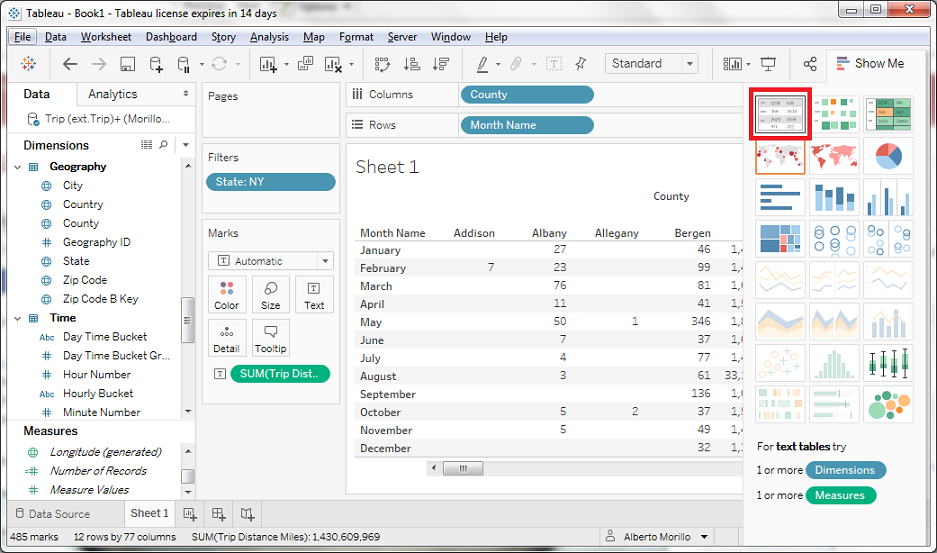
Task: Click the New Story tab icon
Action: pos(247,514)
